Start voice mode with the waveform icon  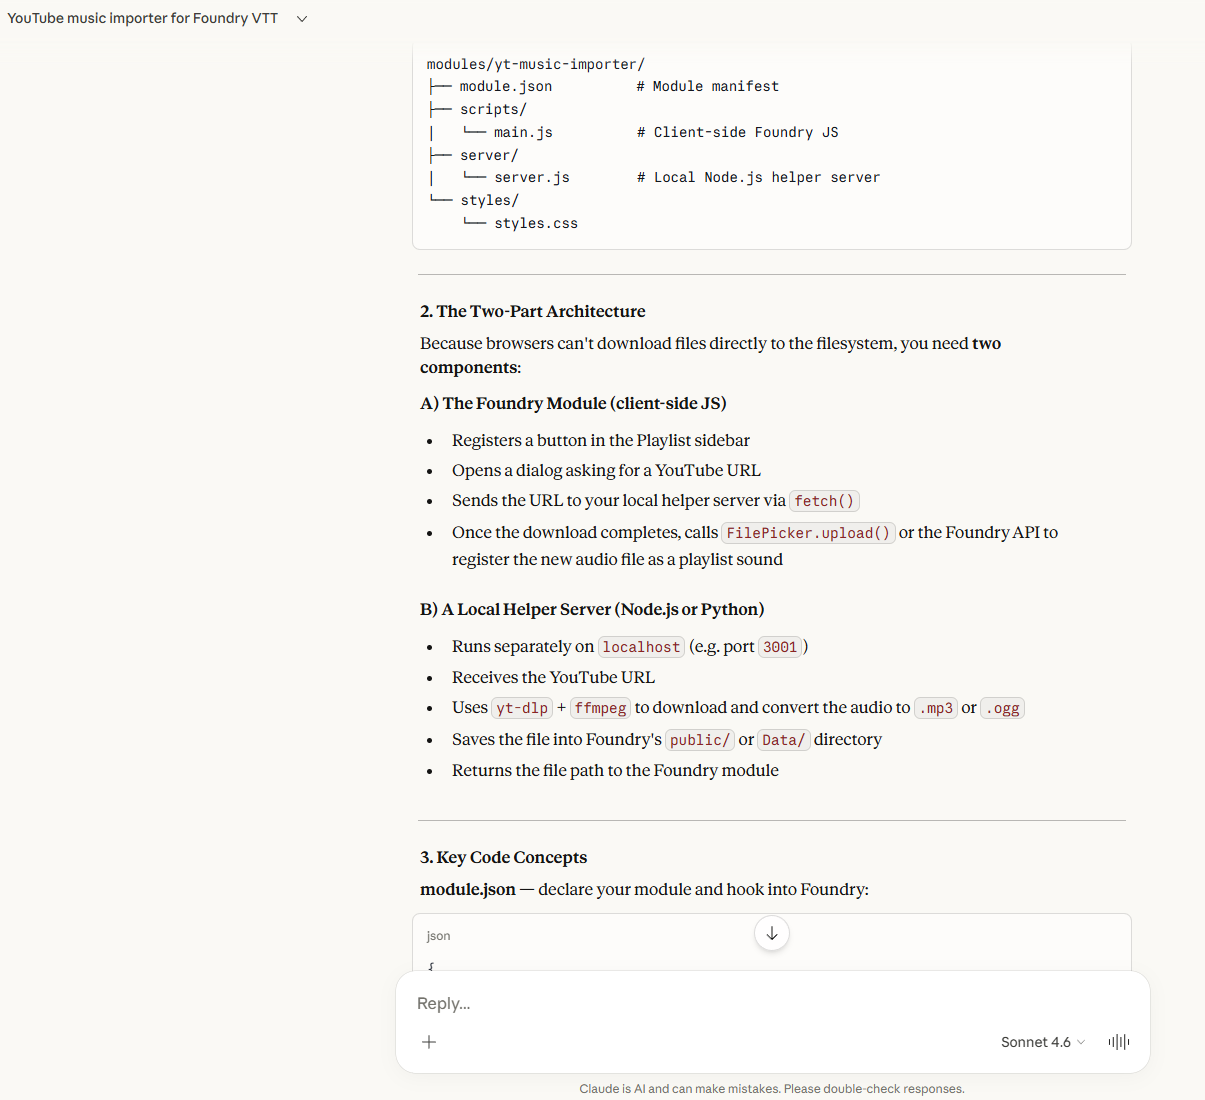pos(1118,1042)
